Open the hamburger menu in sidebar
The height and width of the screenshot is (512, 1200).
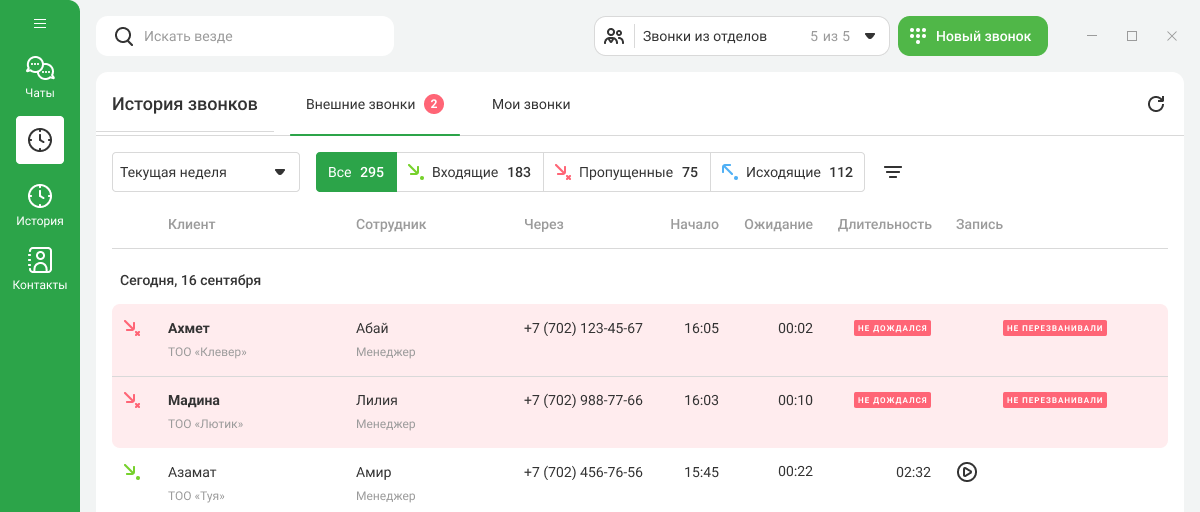[x=40, y=24]
